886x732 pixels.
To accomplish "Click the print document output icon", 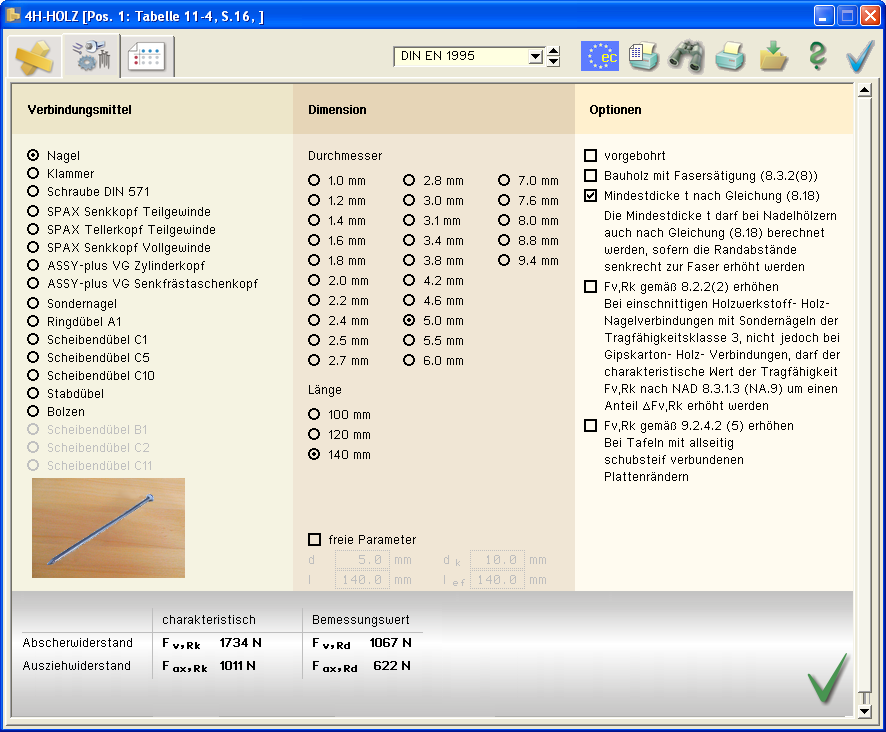I will tap(644, 57).
